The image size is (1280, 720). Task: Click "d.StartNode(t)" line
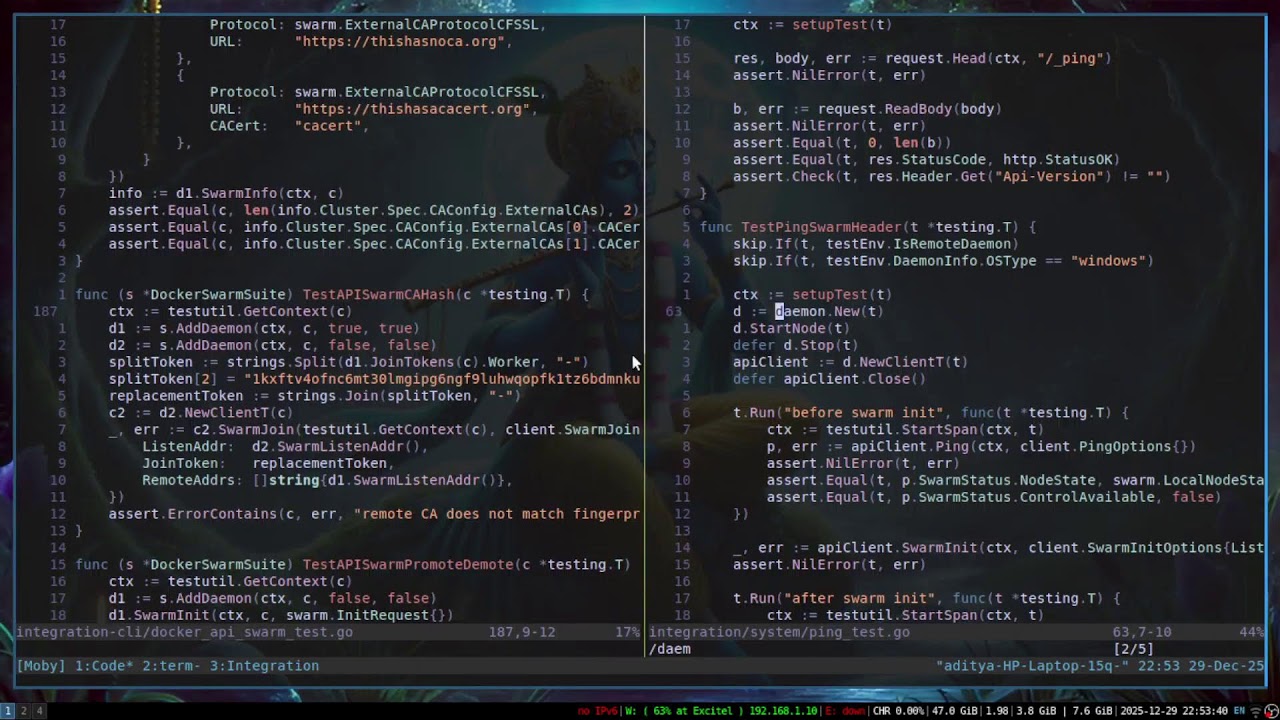(791, 328)
